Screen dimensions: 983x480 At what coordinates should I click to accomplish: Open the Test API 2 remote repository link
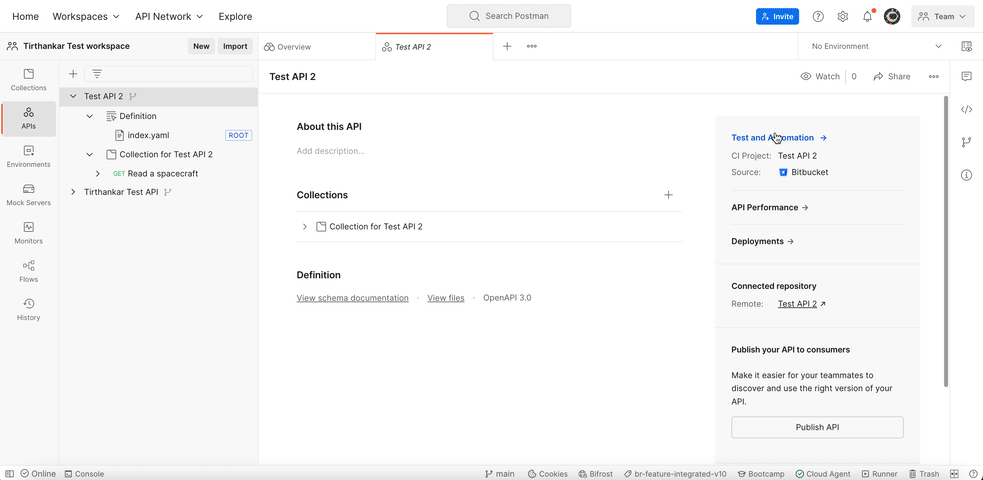tap(802, 304)
